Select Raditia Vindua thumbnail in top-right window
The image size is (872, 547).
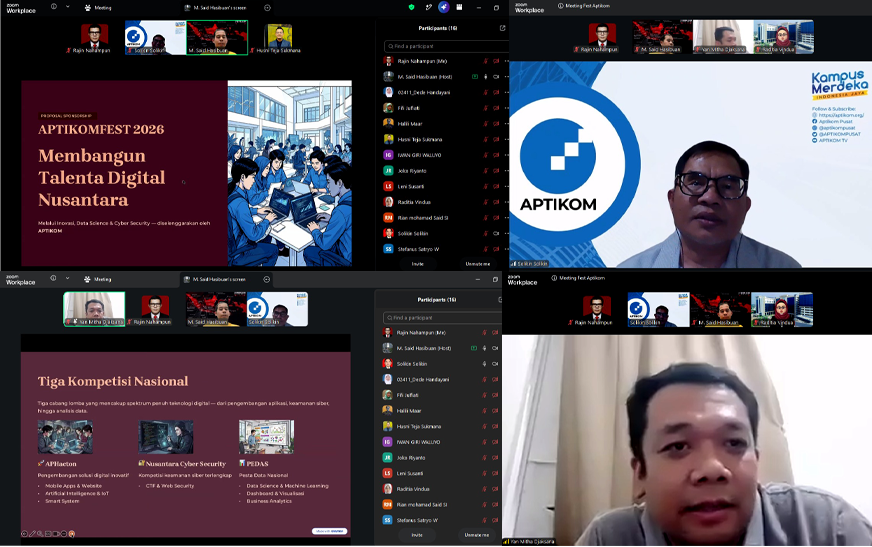(x=784, y=37)
